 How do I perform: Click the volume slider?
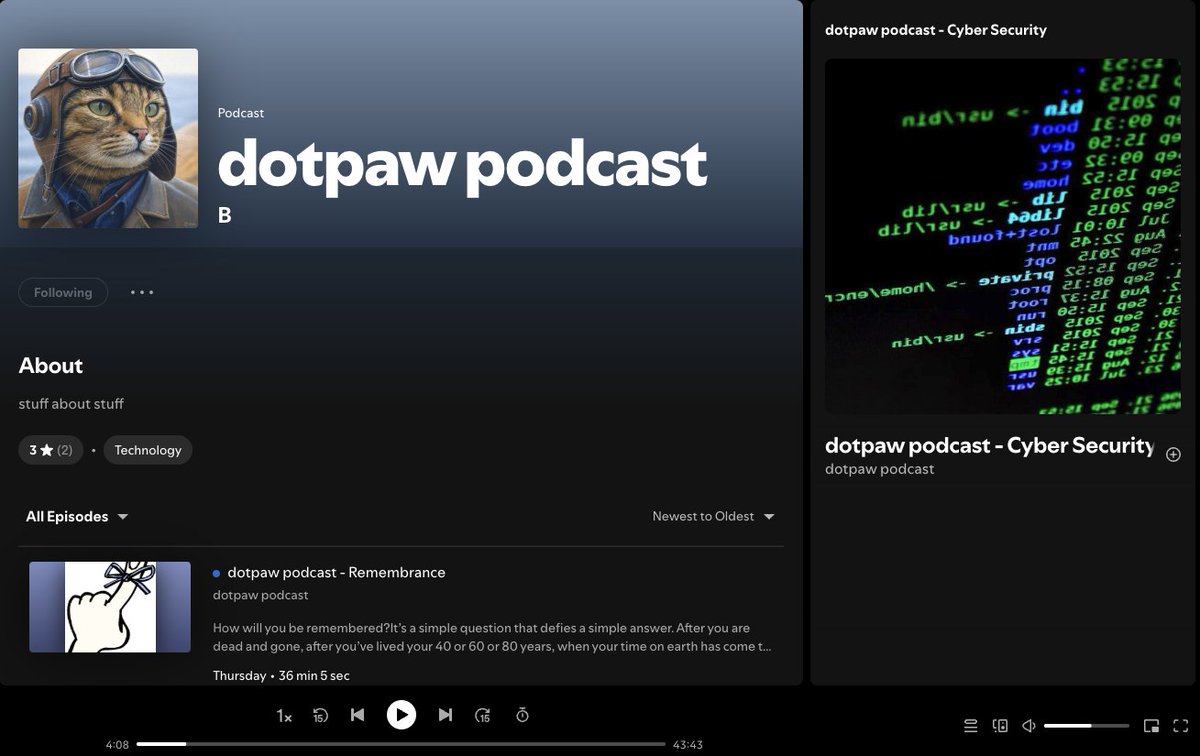coord(1085,725)
